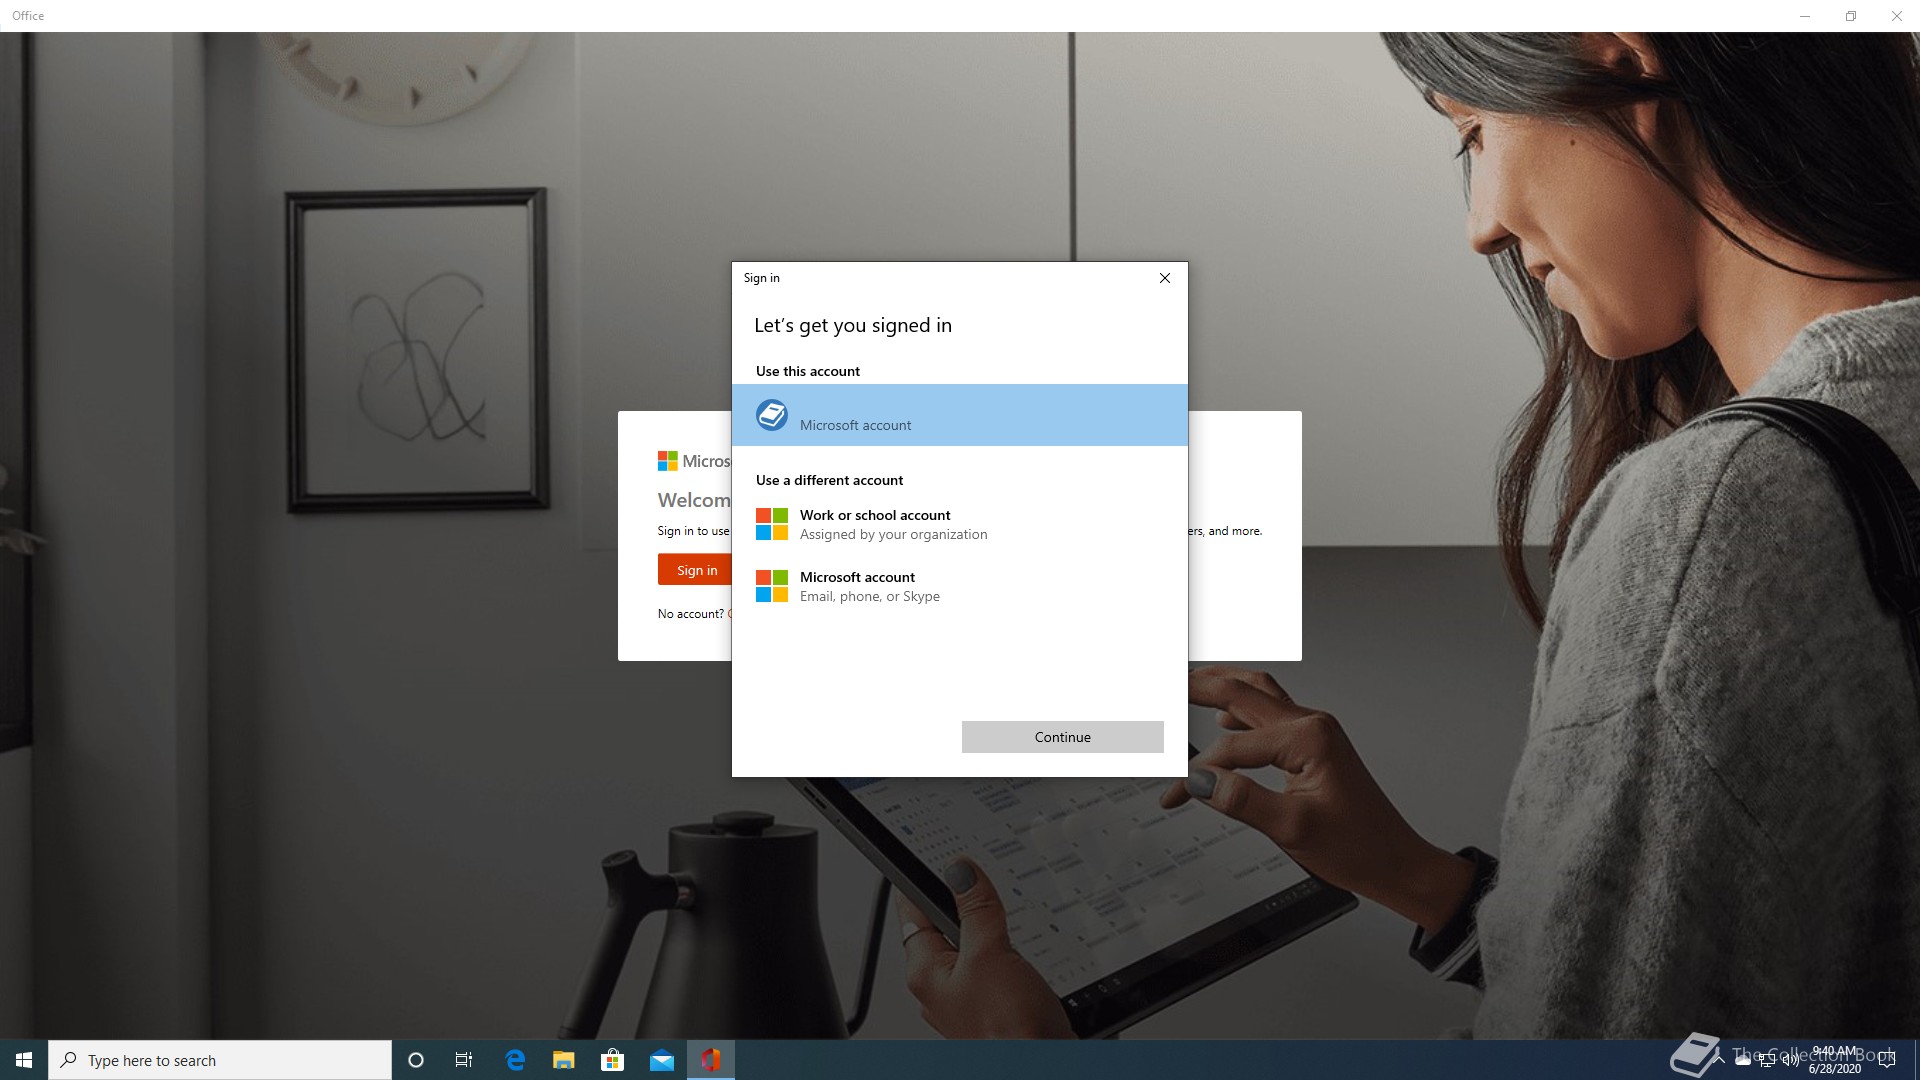Open Microsoft Store from the taskbar
The image size is (1920, 1080).
[612, 1060]
